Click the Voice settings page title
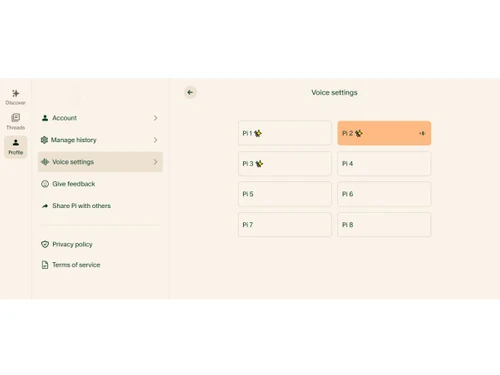The height and width of the screenshot is (375, 500). (334, 93)
